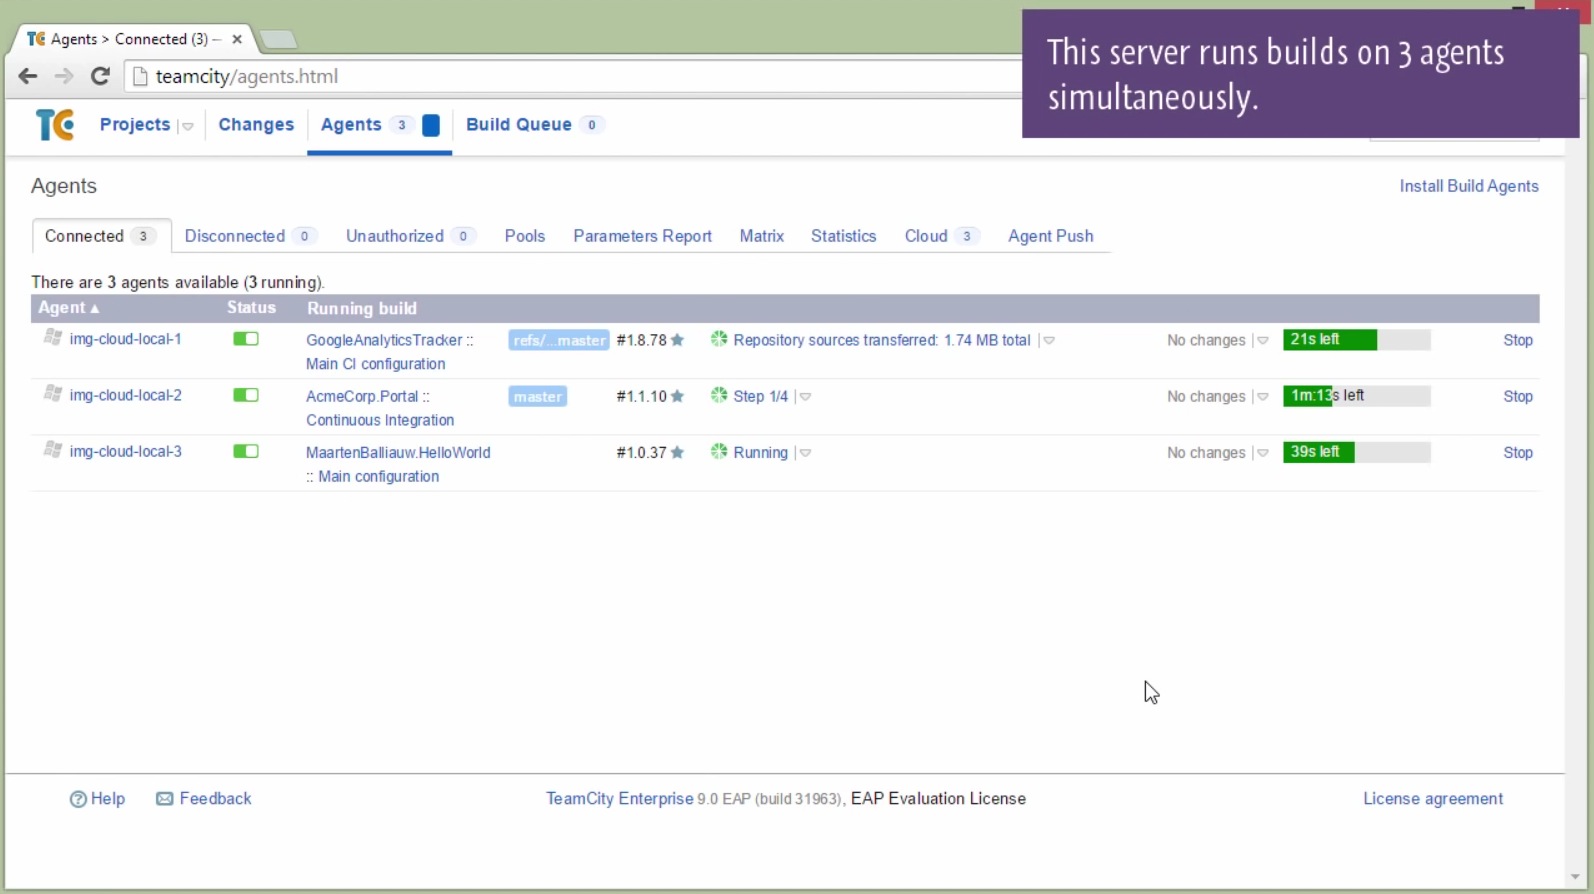The width and height of the screenshot is (1594, 894).
Task: Click the favorite star for build #1.8.78
Action: click(x=678, y=340)
